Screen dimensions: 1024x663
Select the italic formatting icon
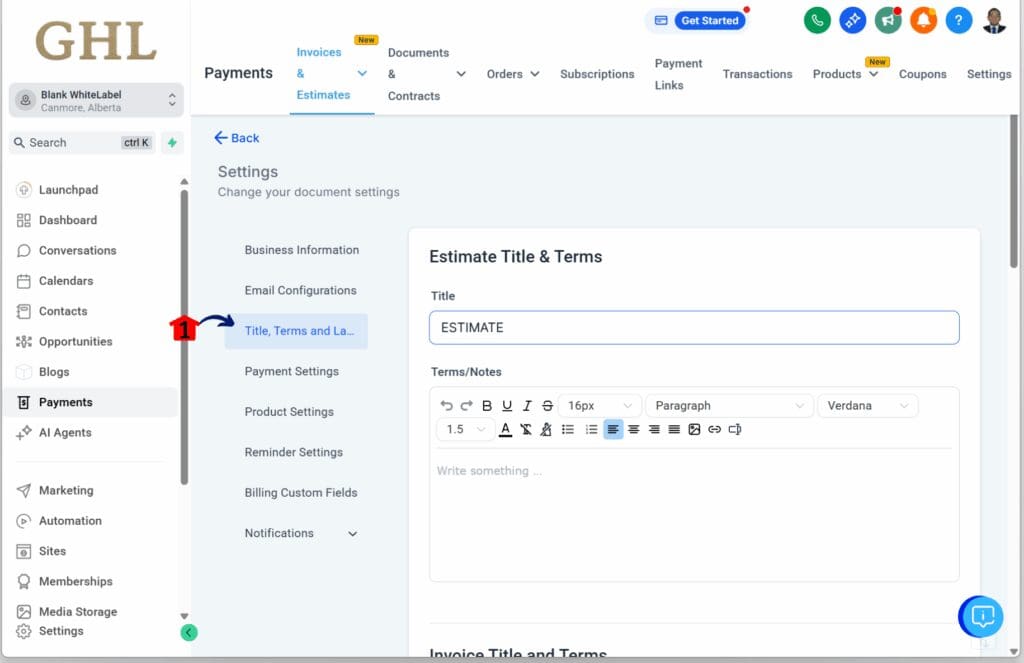click(527, 404)
